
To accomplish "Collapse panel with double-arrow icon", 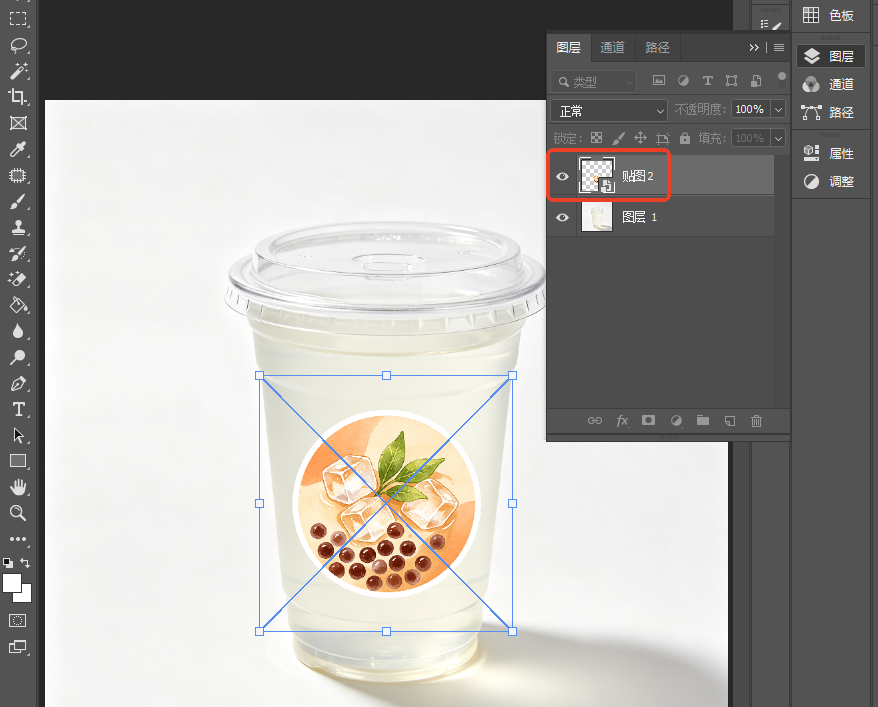I will (754, 48).
